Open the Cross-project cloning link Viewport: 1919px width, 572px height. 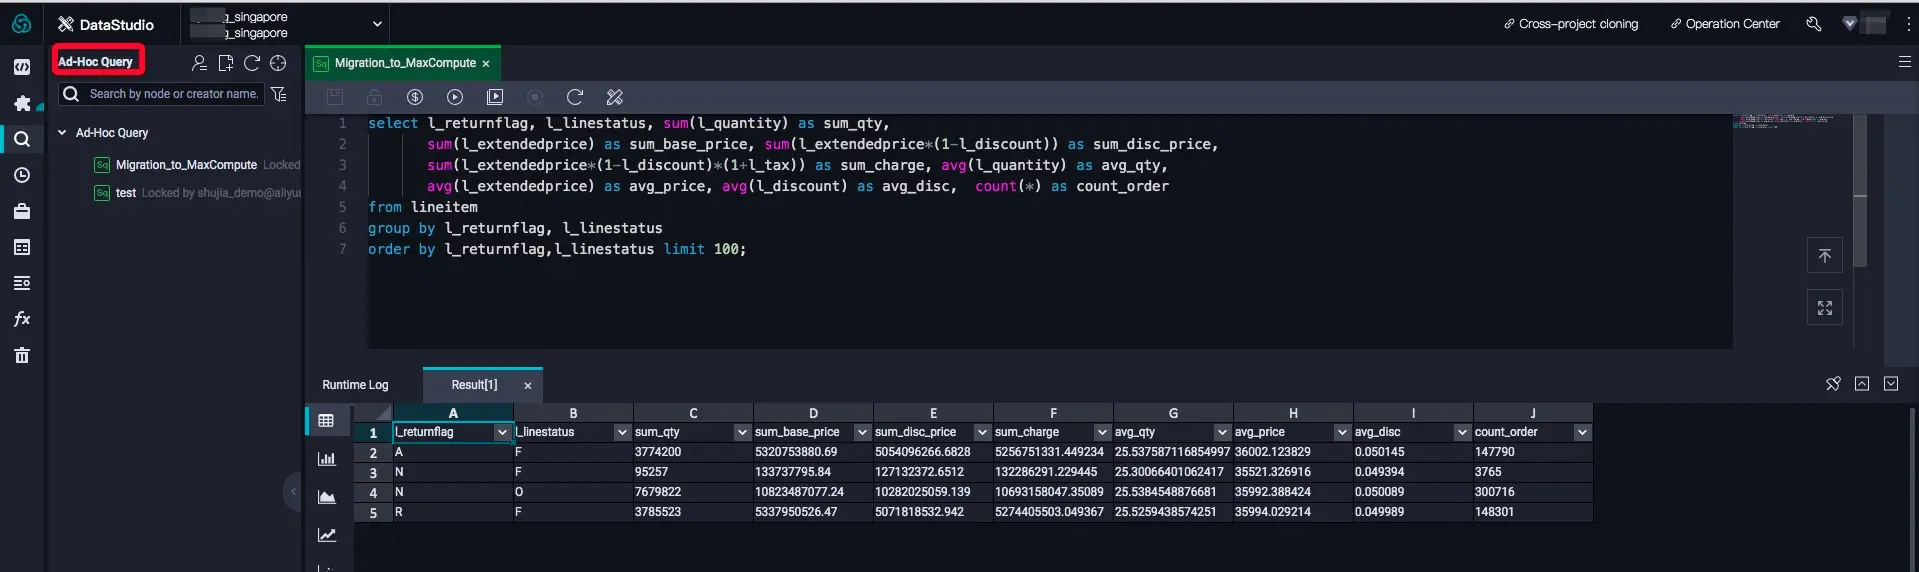click(1571, 24)
